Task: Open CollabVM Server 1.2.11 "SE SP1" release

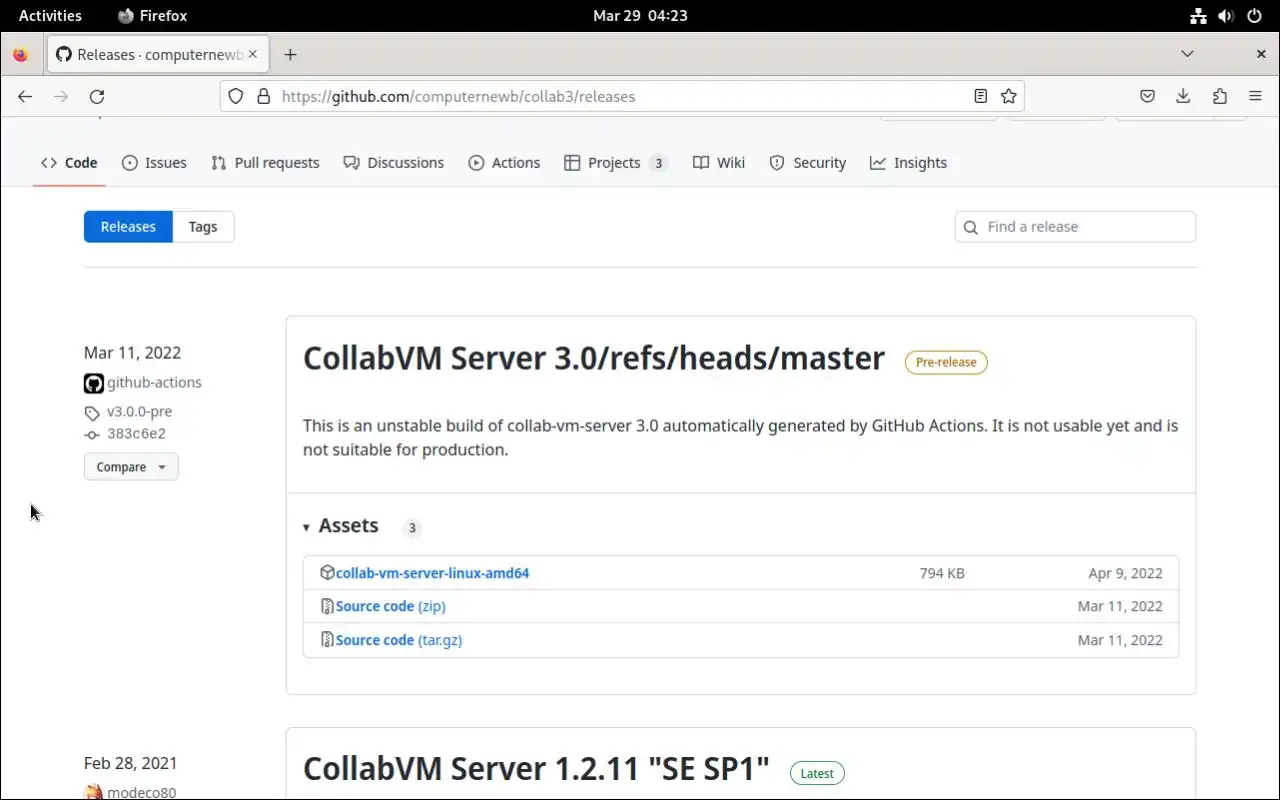Action: pos(536,769)
